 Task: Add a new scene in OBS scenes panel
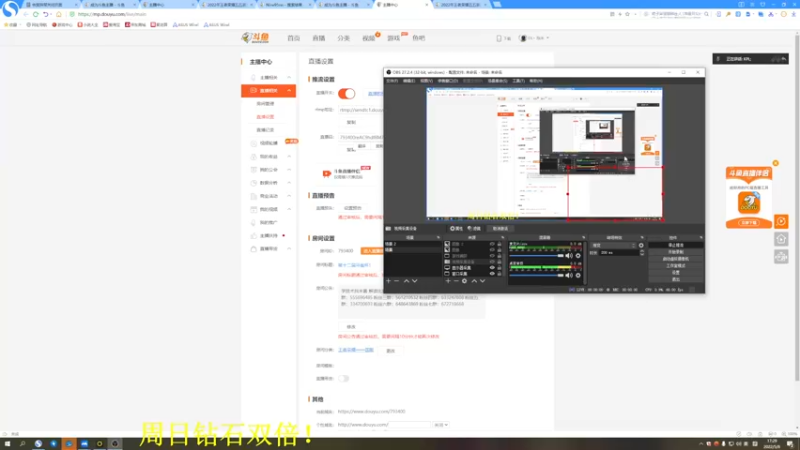[x=388, y=281]
